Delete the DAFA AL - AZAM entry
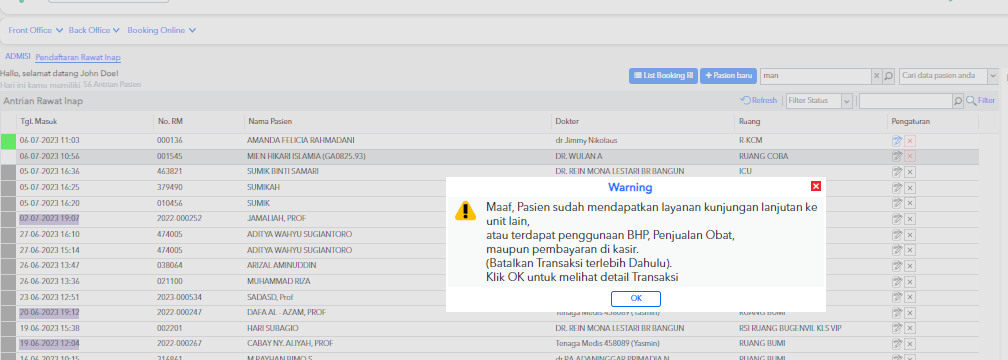The image size is (1008, 360). pos(910,312)
